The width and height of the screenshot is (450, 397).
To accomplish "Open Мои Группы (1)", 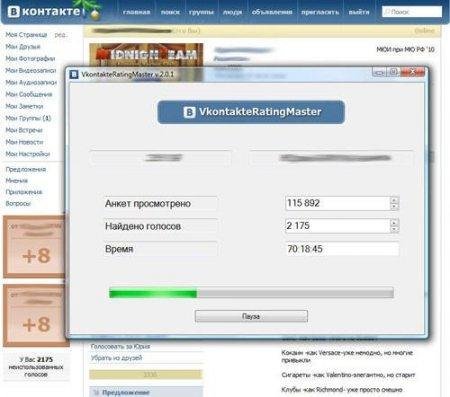I will click(x=28, y=118).
